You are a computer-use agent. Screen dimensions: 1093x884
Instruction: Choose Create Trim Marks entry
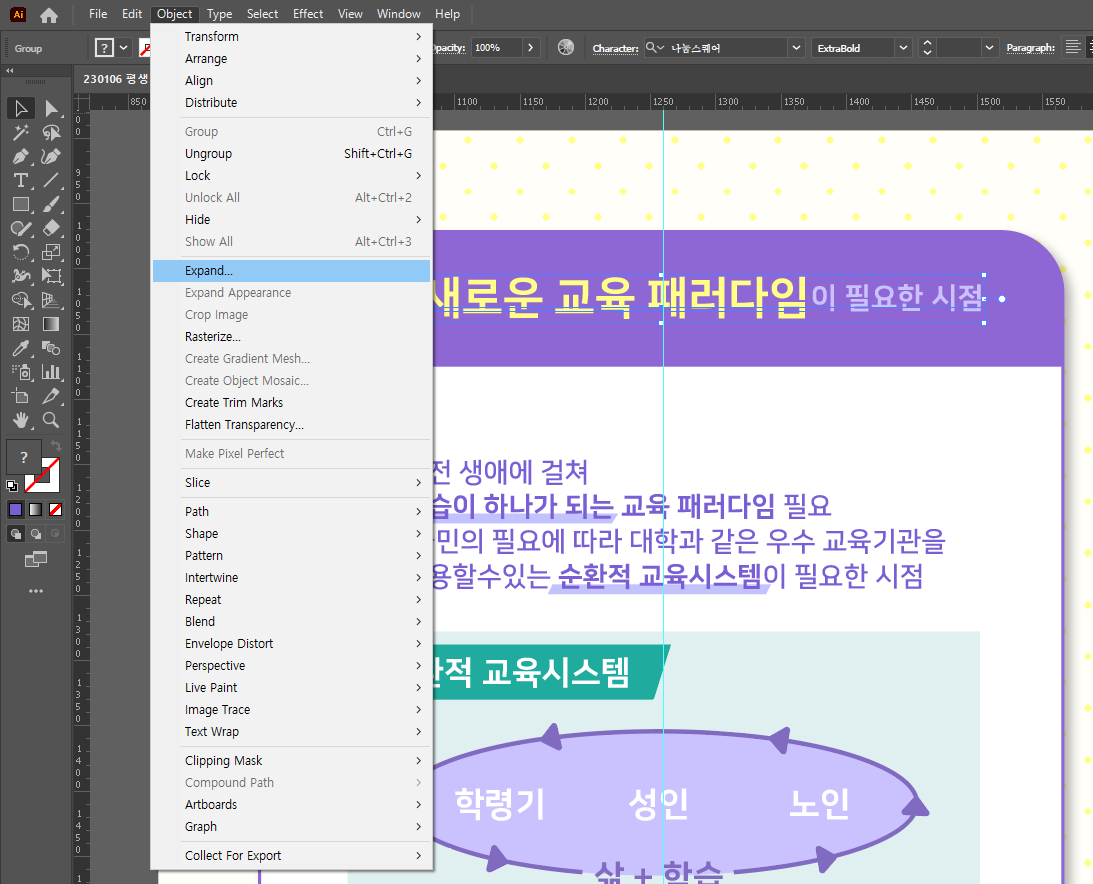point(291,403)
